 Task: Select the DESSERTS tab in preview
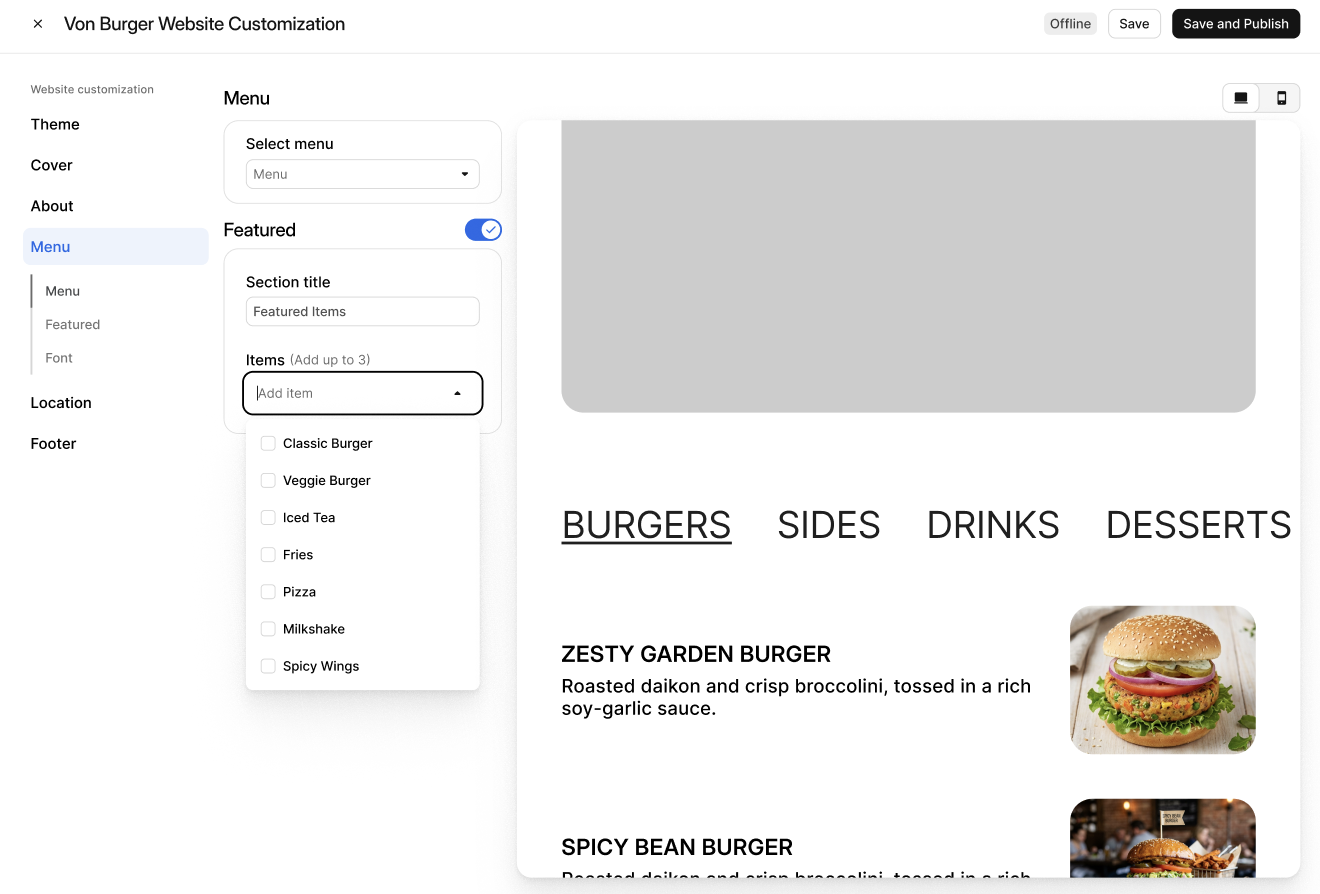tap(1199, 525)
